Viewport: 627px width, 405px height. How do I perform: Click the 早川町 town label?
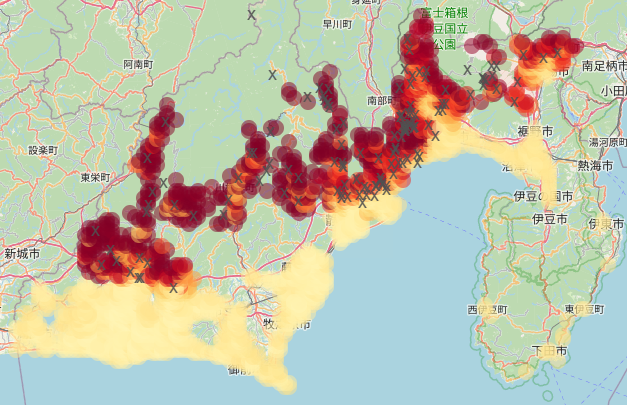[x=337, y=24]
